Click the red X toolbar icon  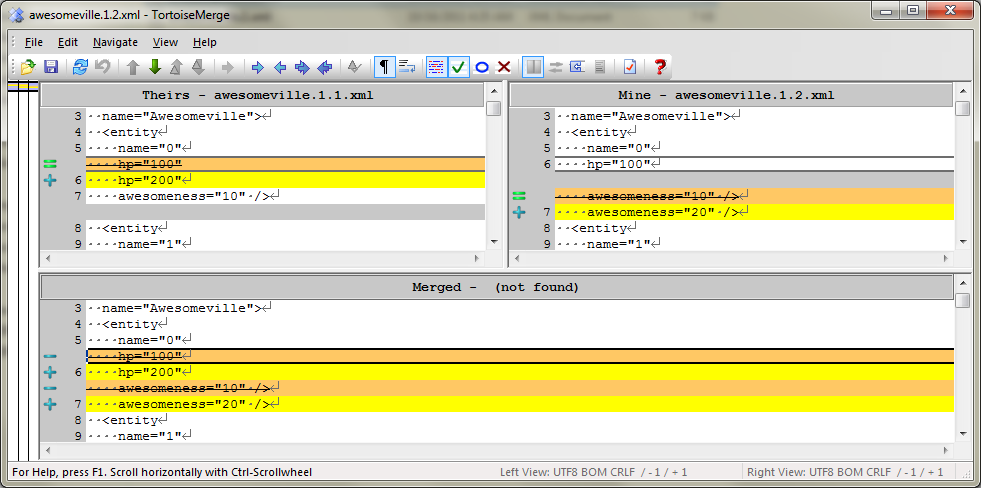point(504,67)
